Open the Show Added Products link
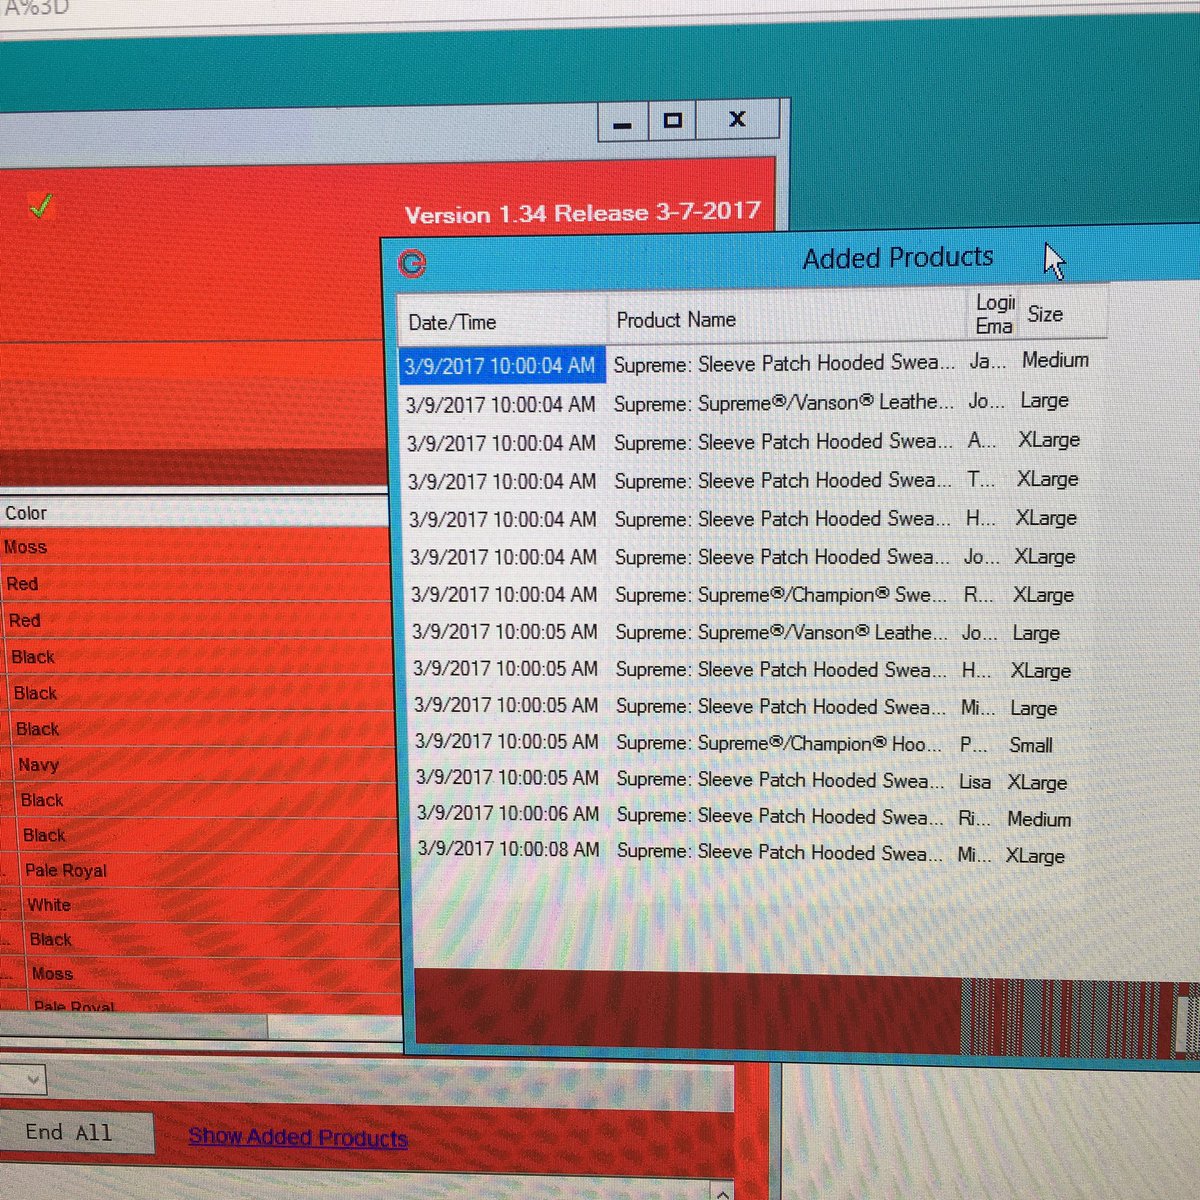This screenshot has width=1200, height=1200. (298, 1137)
